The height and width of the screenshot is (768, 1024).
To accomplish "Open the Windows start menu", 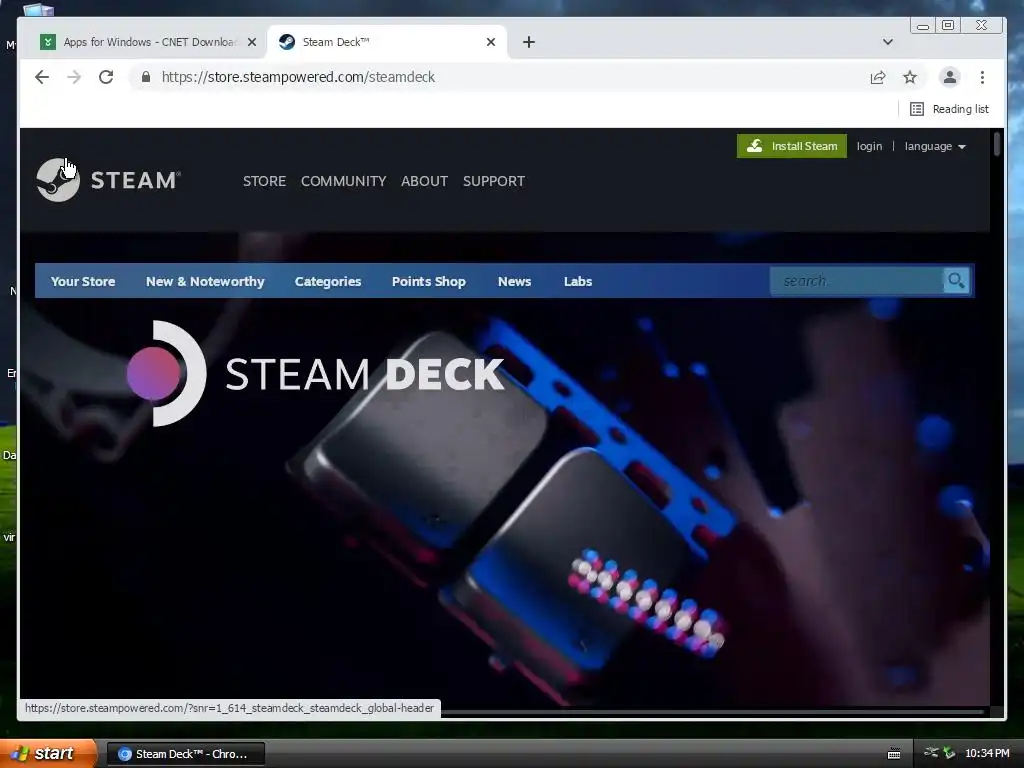I will (x=48, y=754).
